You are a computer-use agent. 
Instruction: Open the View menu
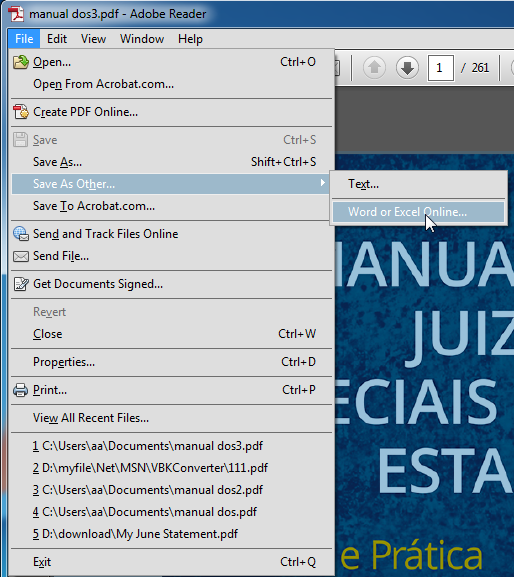[93, 39]
